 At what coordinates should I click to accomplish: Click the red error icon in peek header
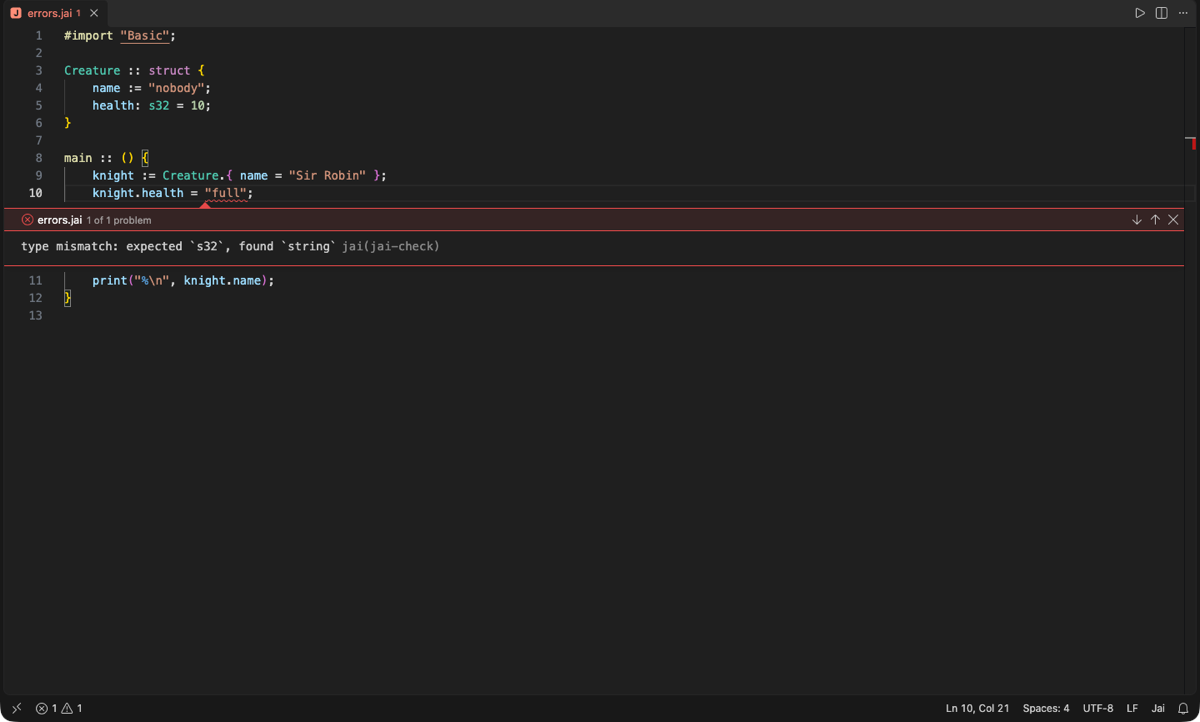pos(27,220)
